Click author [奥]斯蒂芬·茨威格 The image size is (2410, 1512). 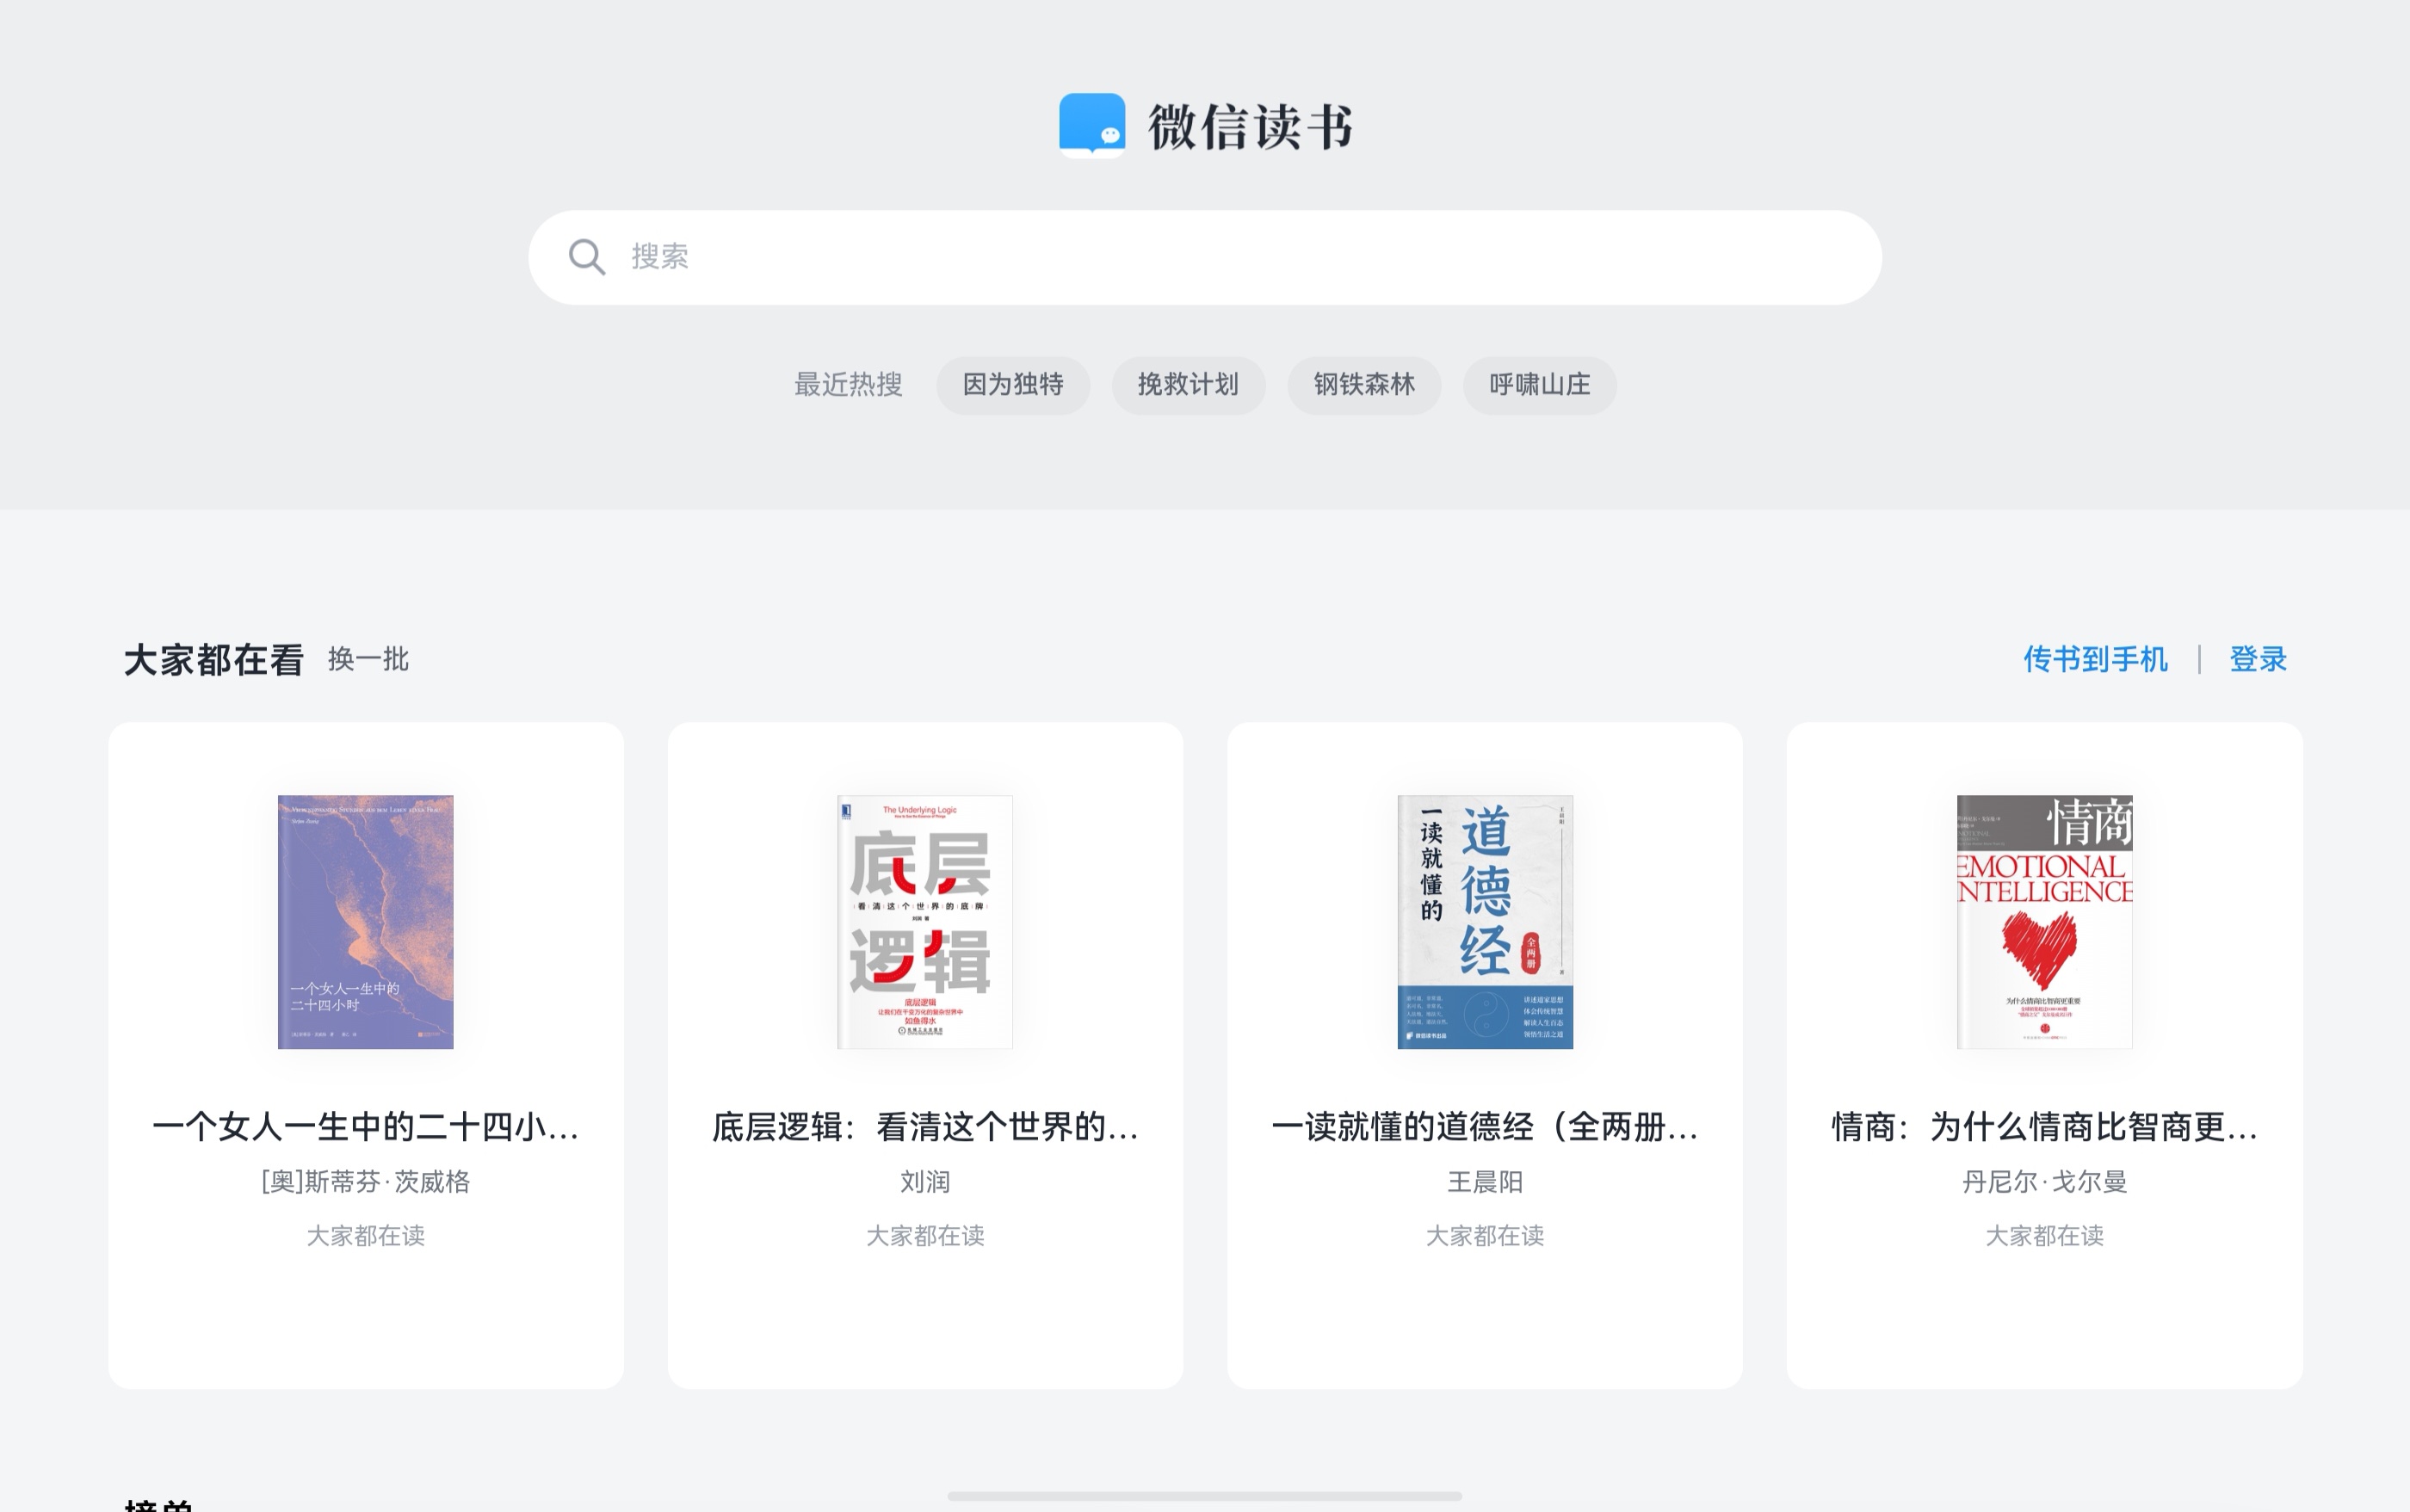(x=366, y=1182)
